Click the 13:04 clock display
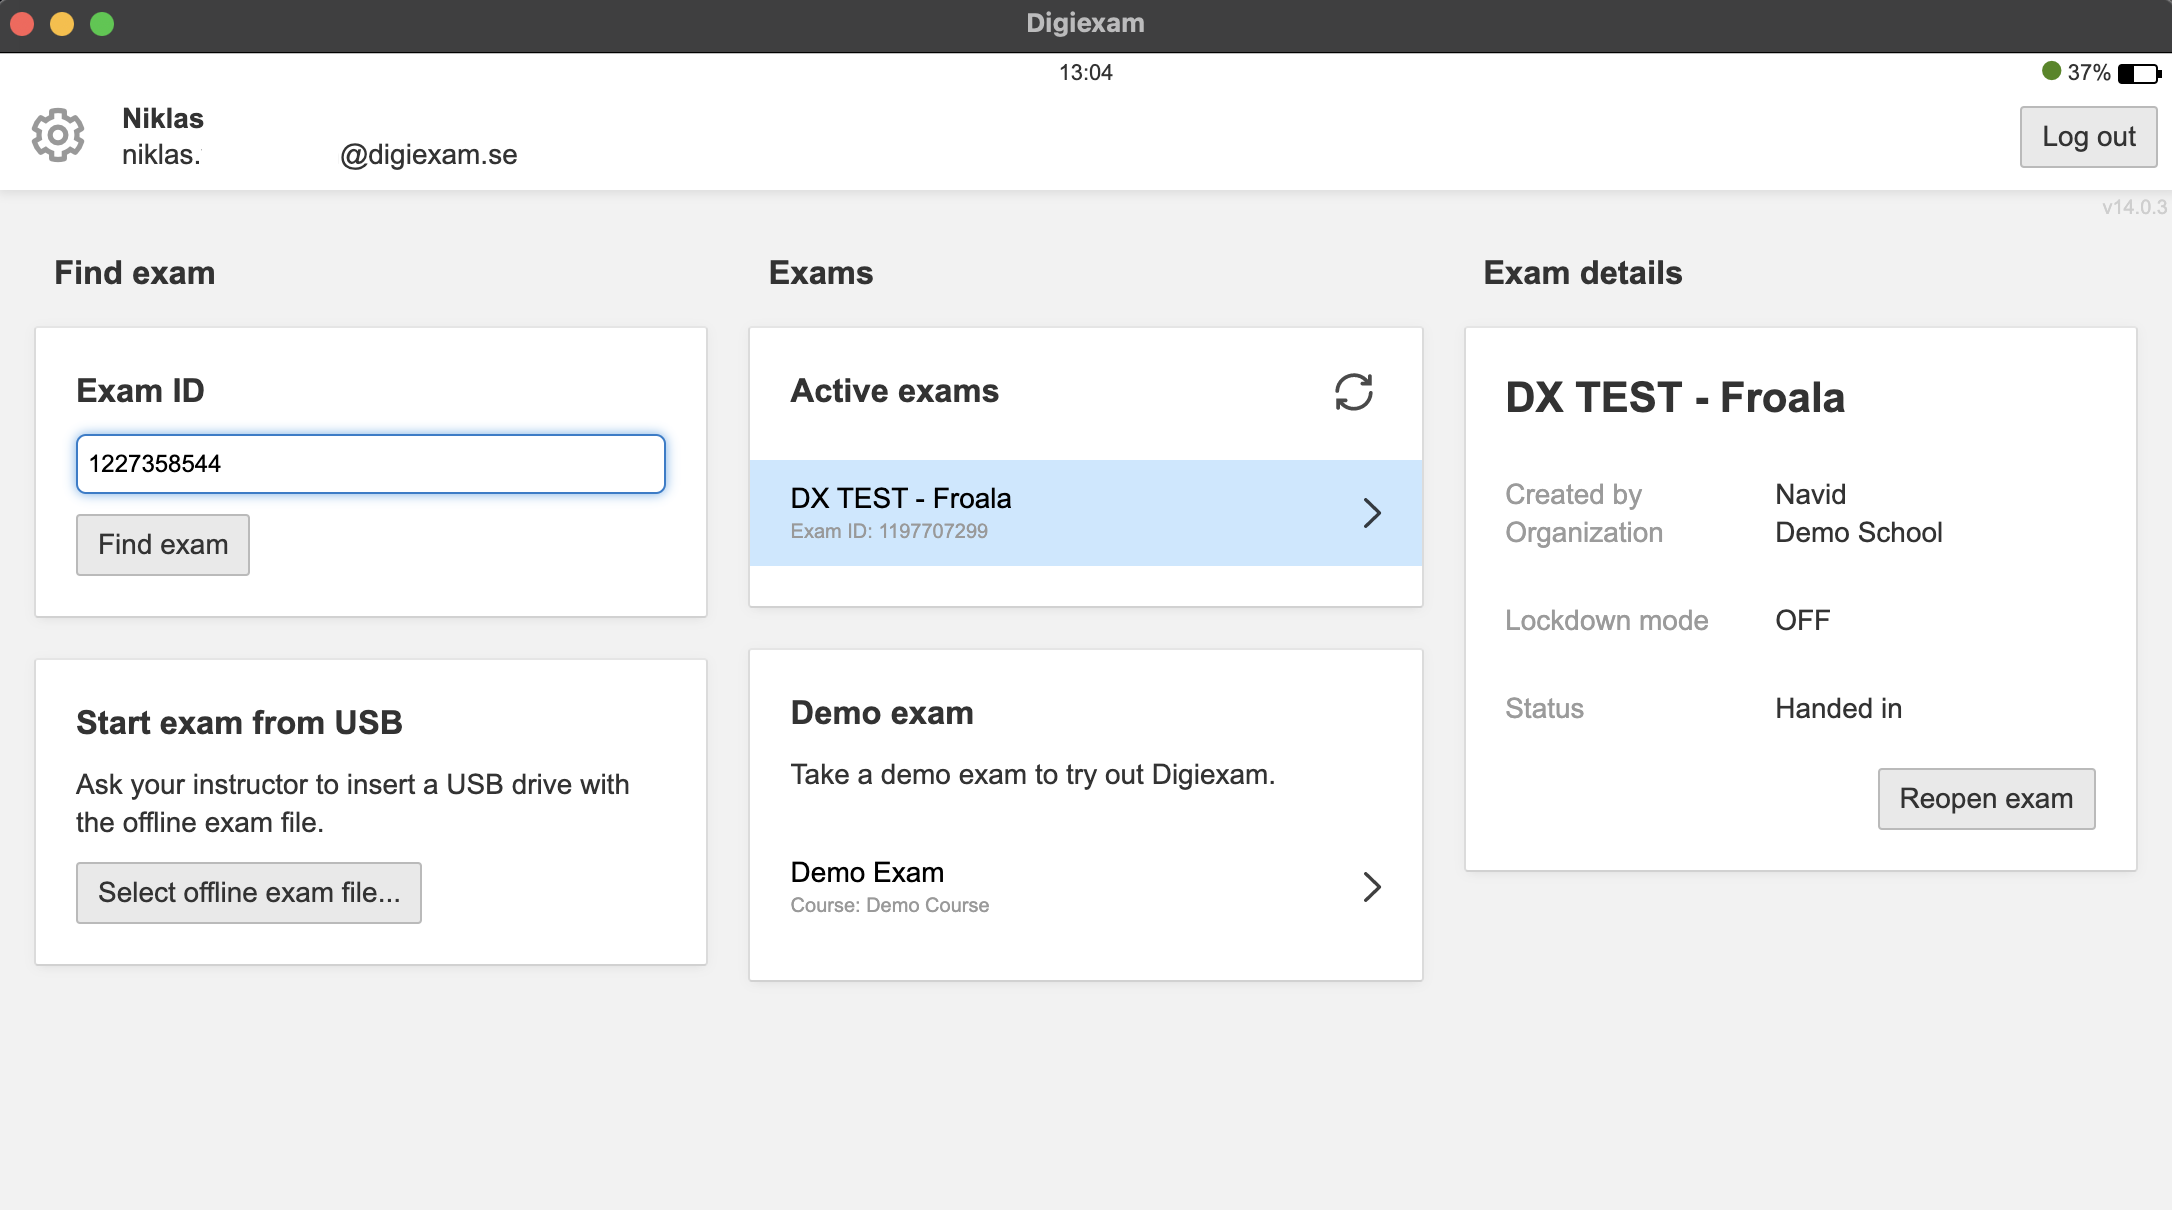The image size is (2172, 1210). click(x=1085, y=72)
